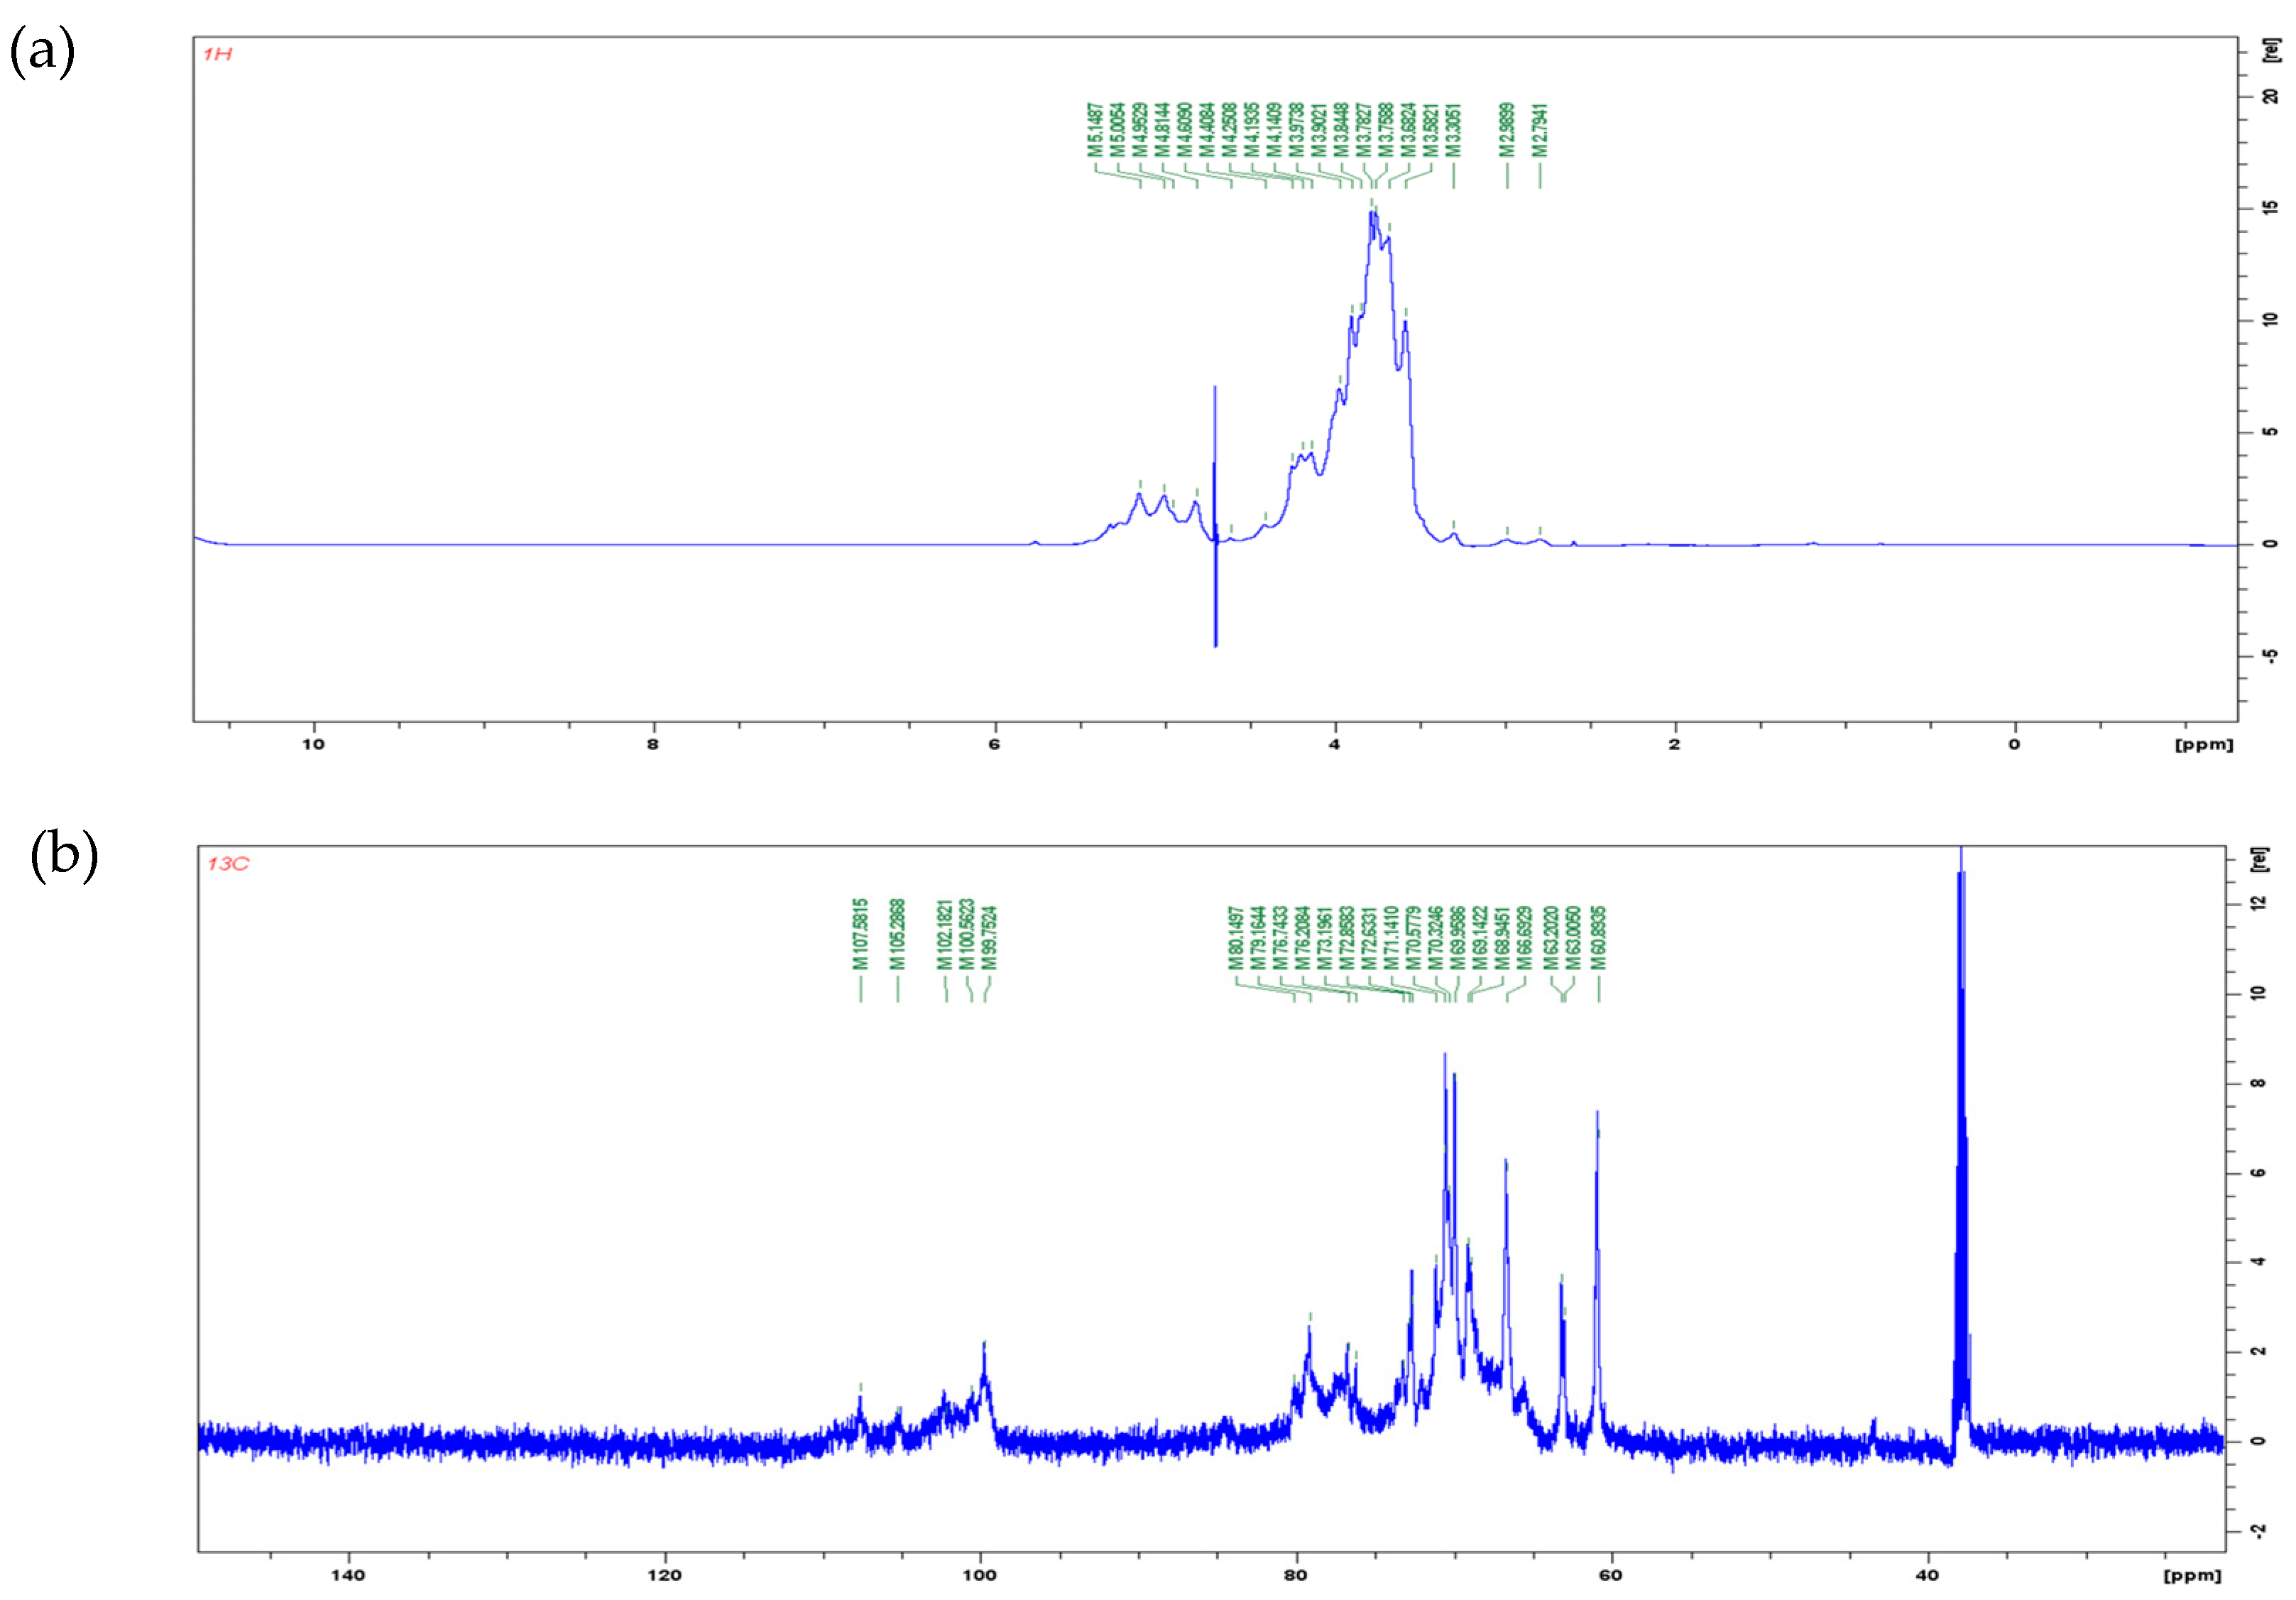Click the red 1H spectrum label

coord(217,54)
